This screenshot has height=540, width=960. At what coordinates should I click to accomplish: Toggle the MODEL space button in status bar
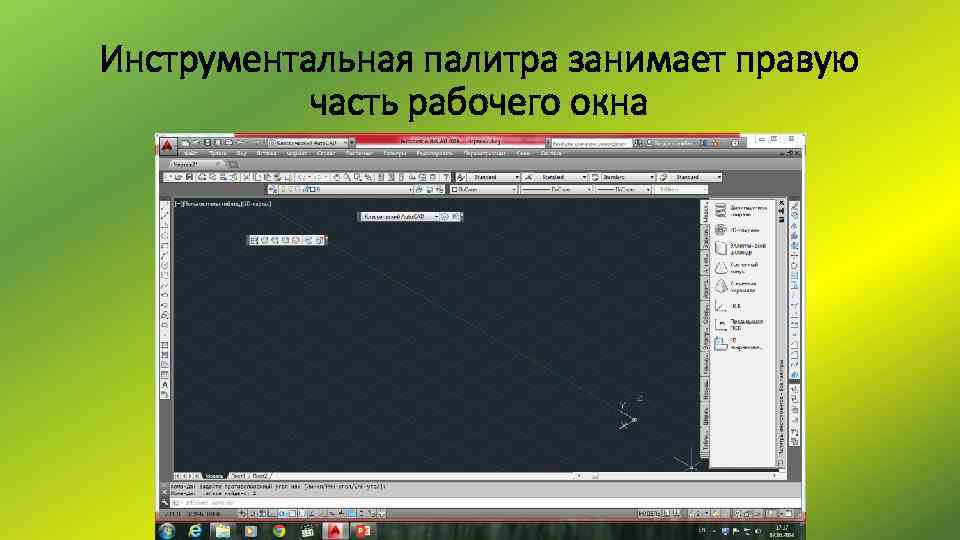649,514
